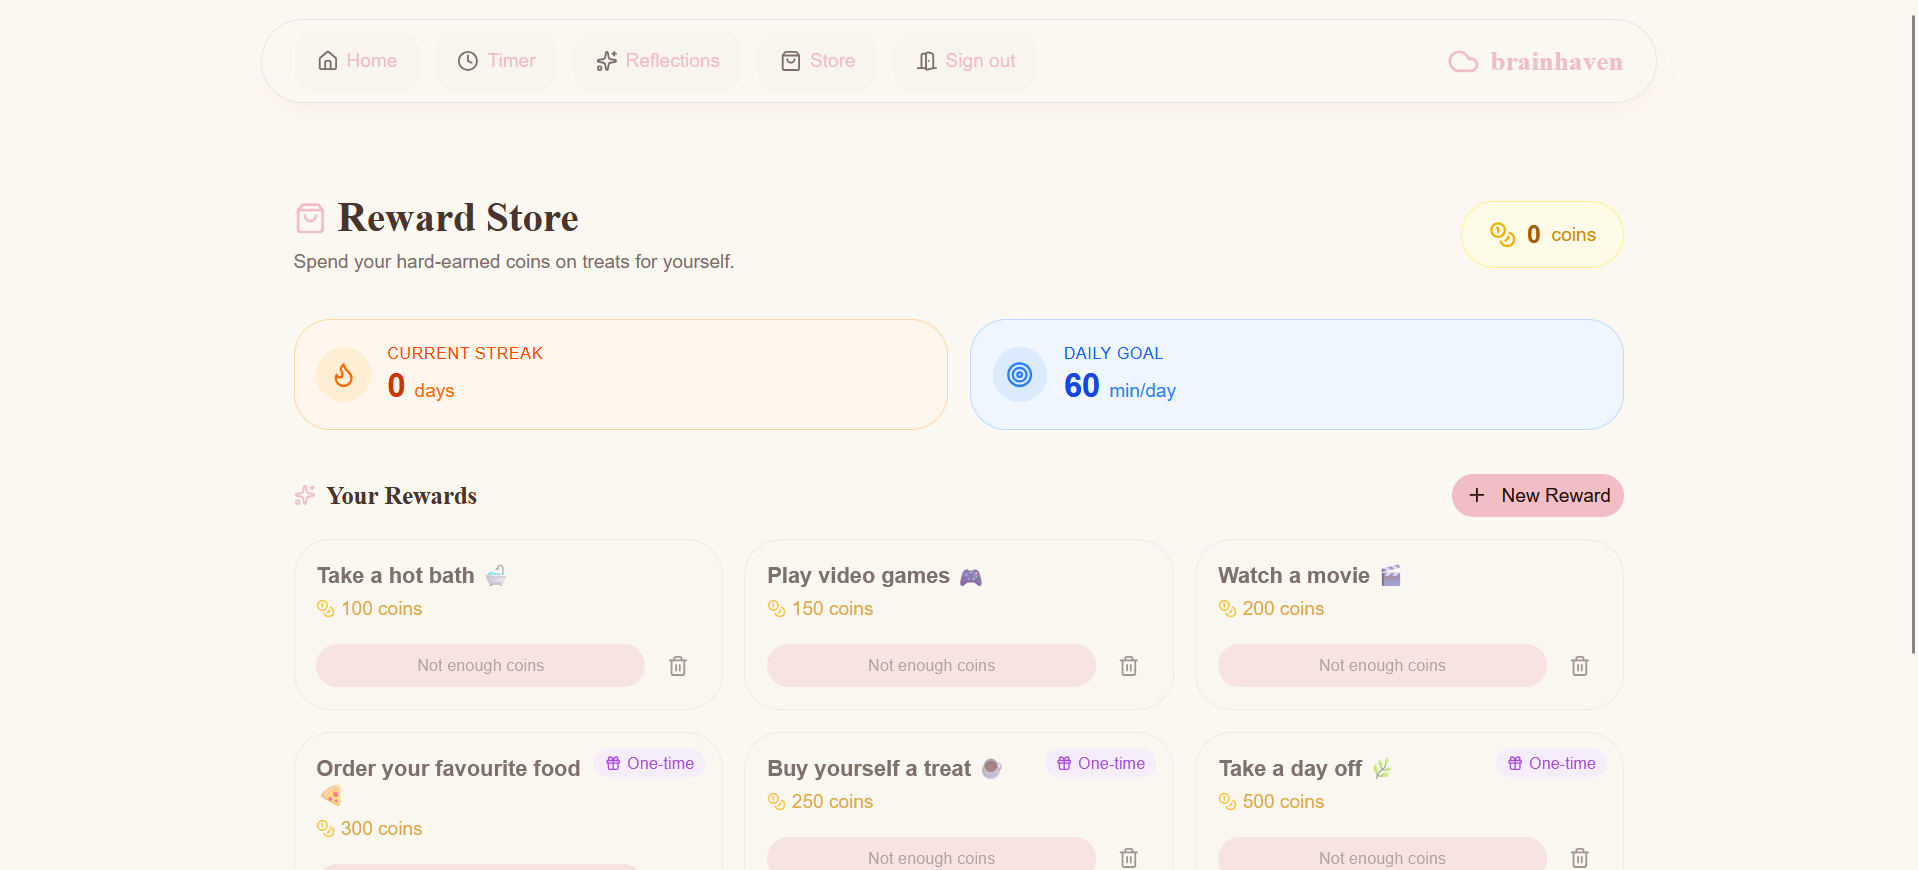1918x870 pixels.
Task: Click the 100 coins price
Action: (x=381, y=609)
